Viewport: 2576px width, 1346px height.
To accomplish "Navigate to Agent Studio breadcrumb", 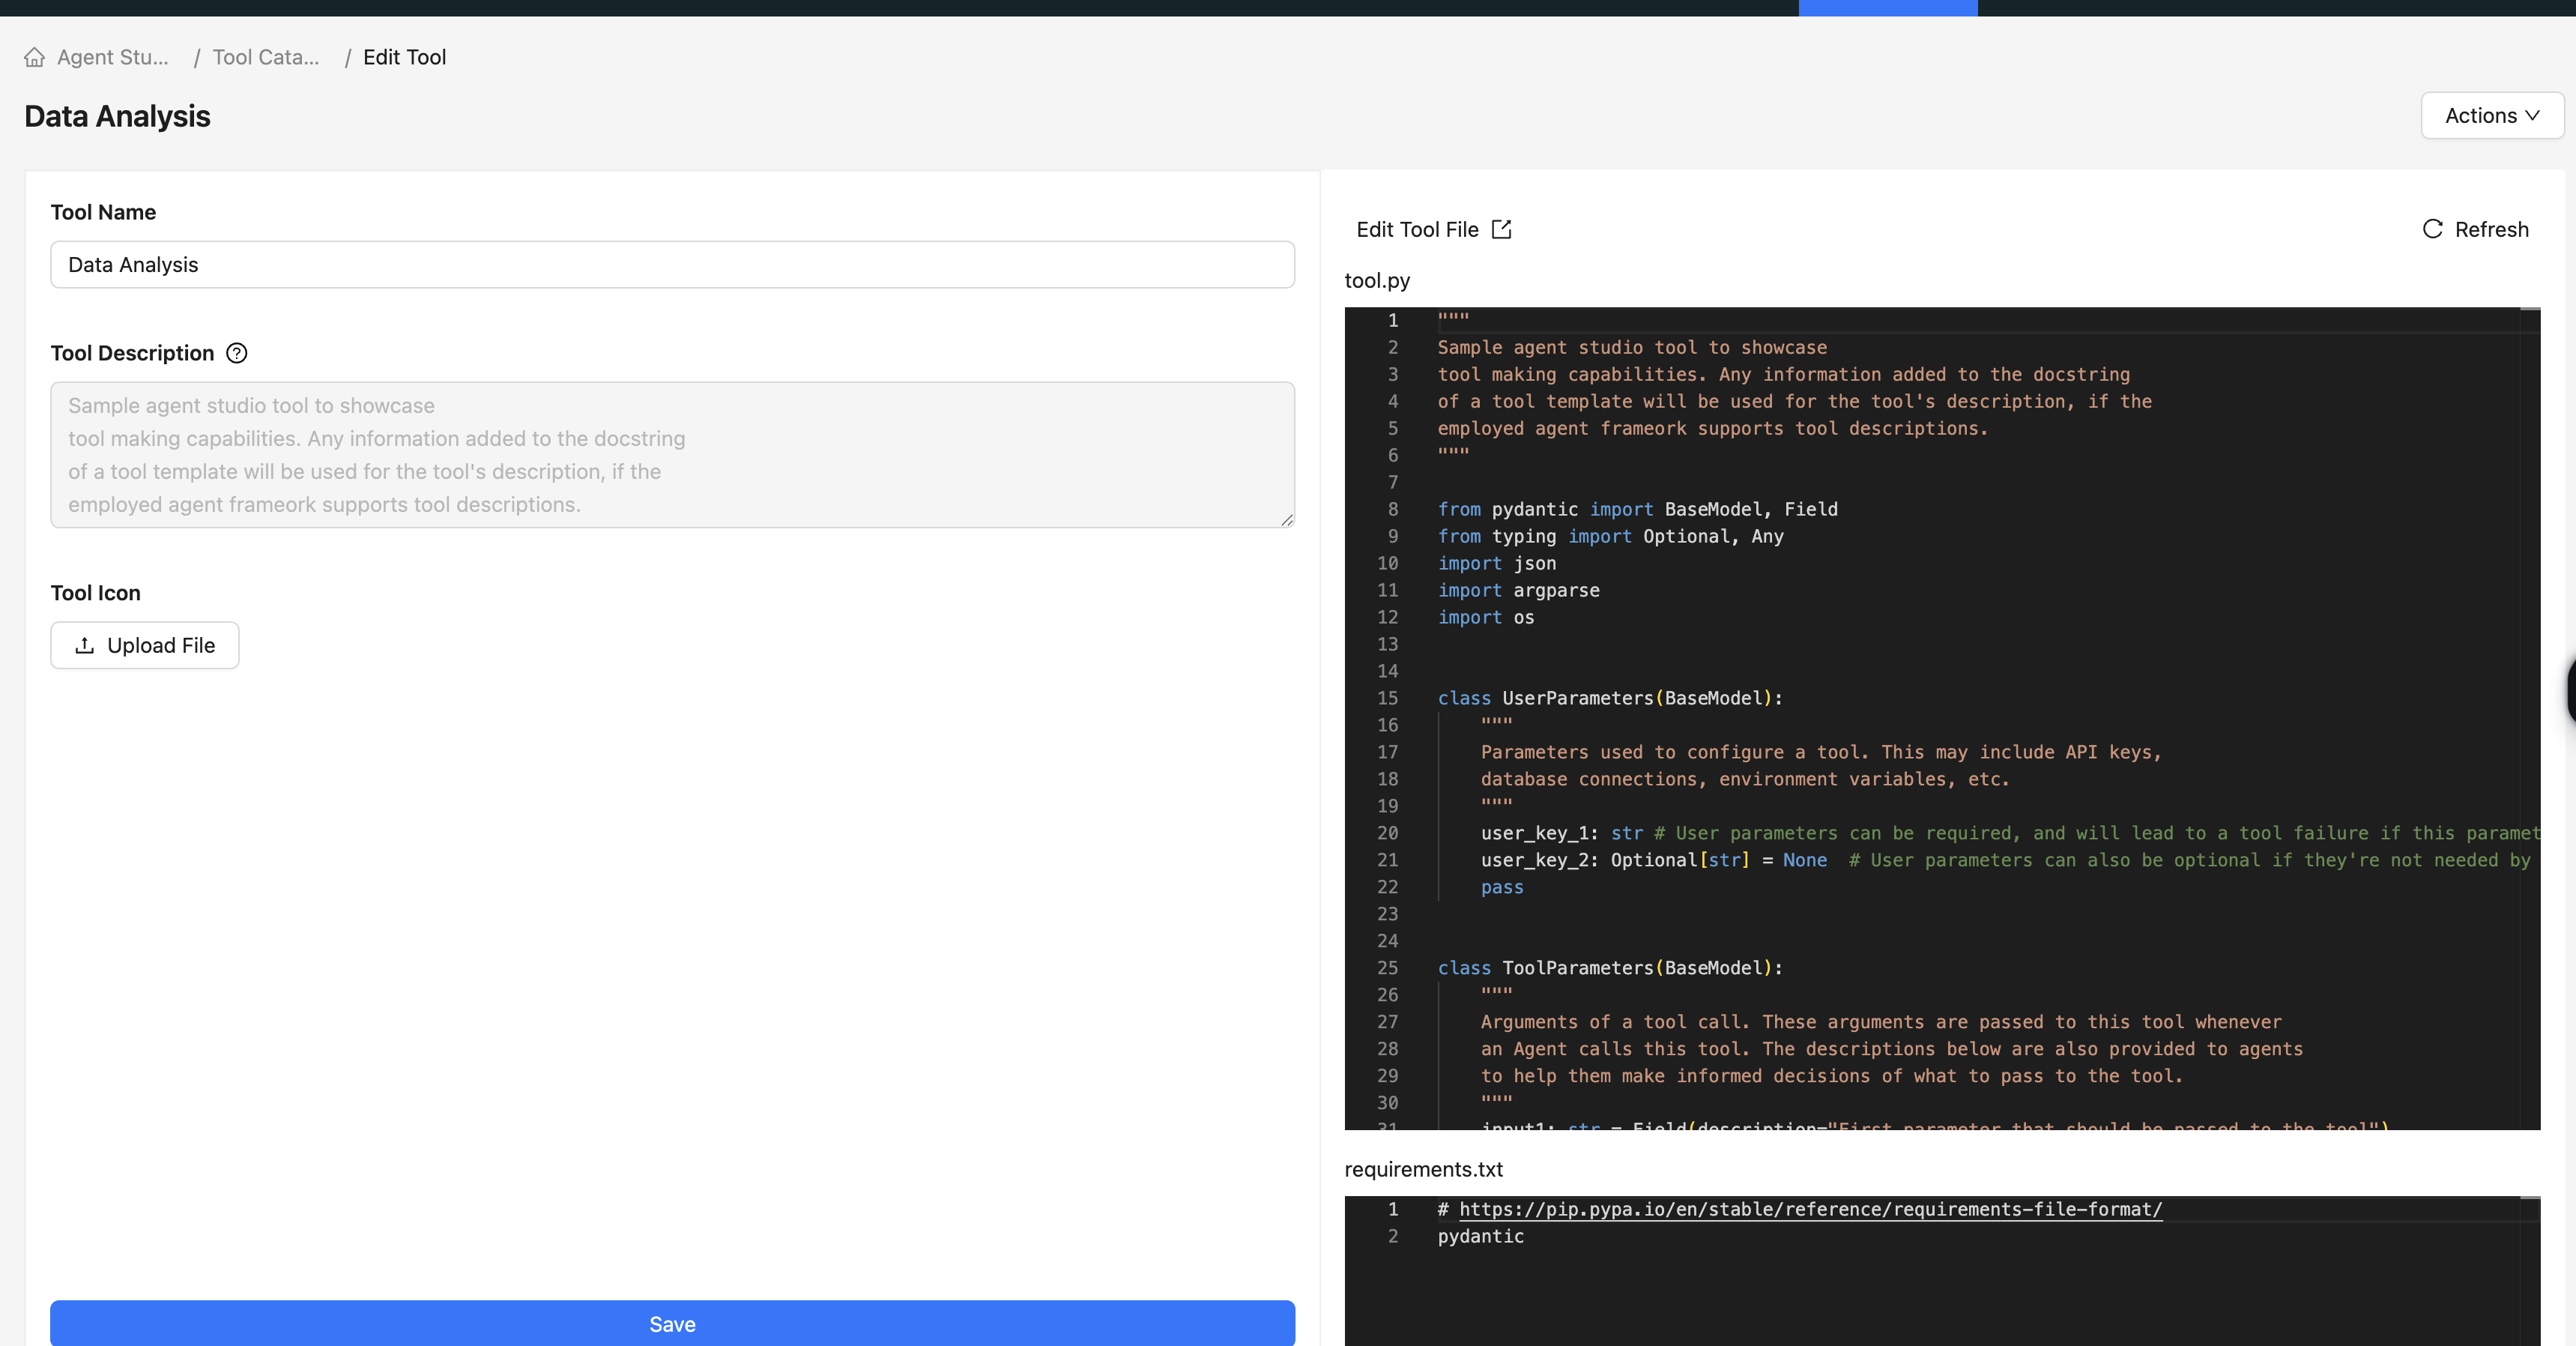I will 113,57.
